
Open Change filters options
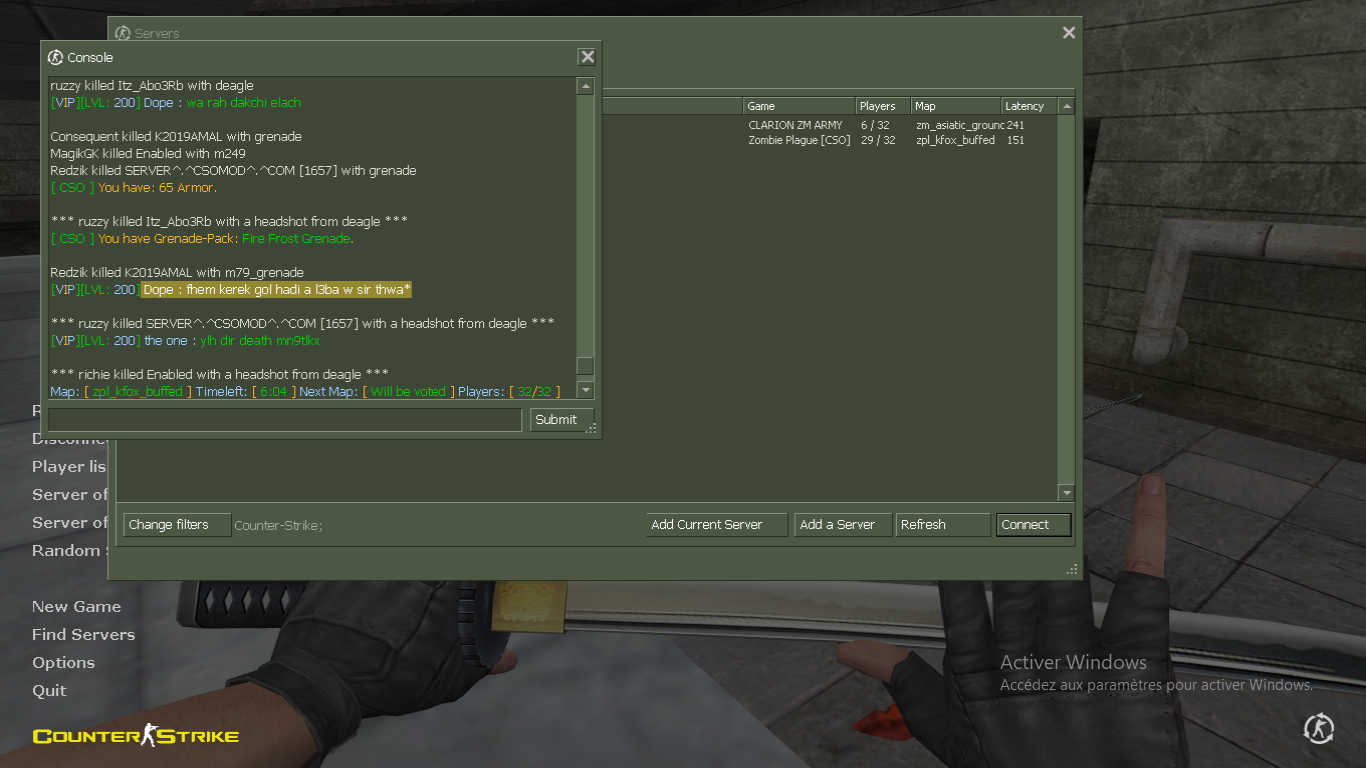176,525
